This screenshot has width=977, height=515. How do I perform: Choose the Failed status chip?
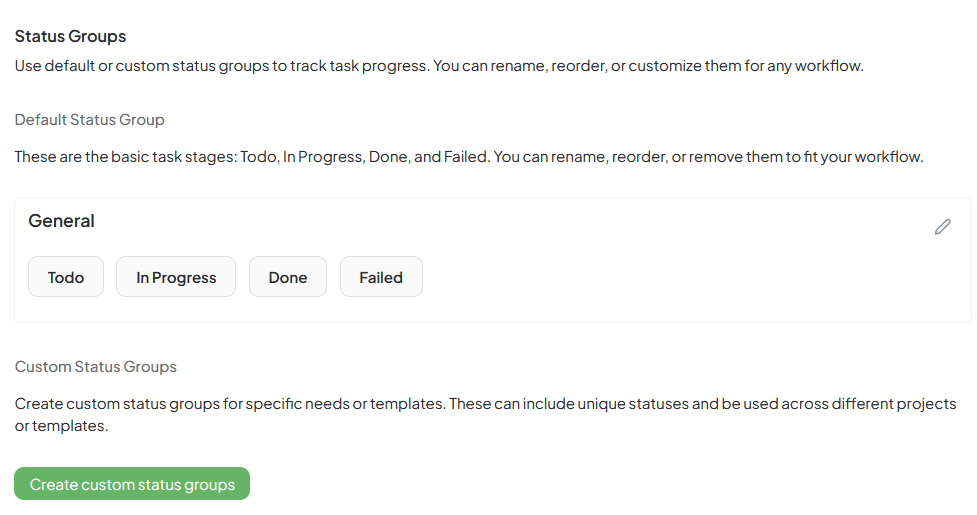click(381, 277)
